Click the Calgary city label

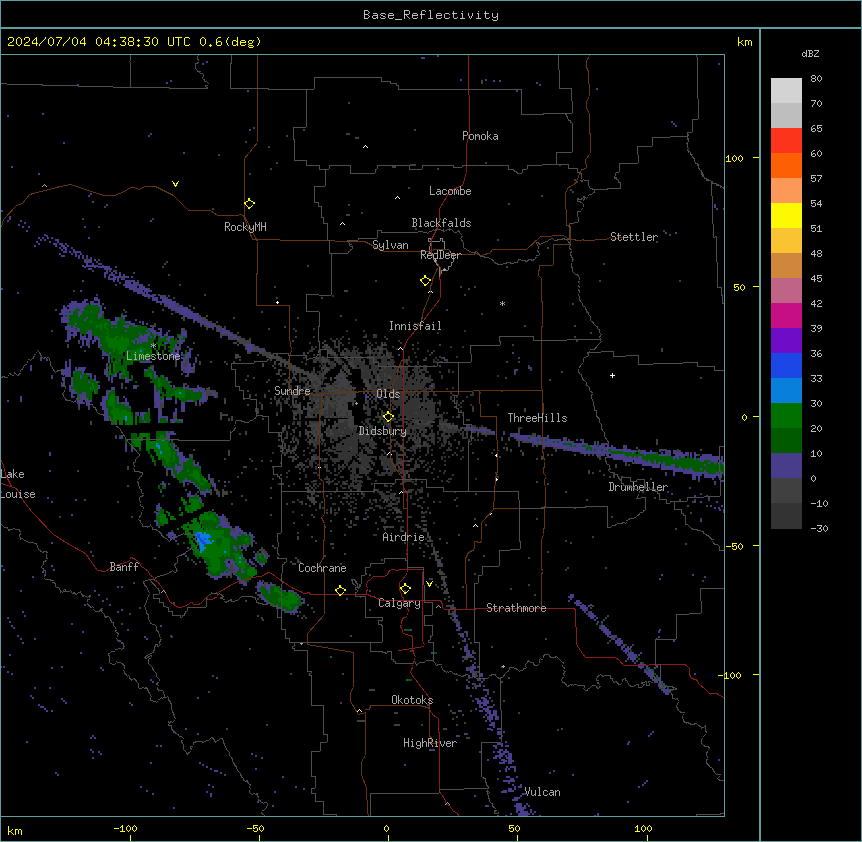pyautogui.click(x=399, y=603)
